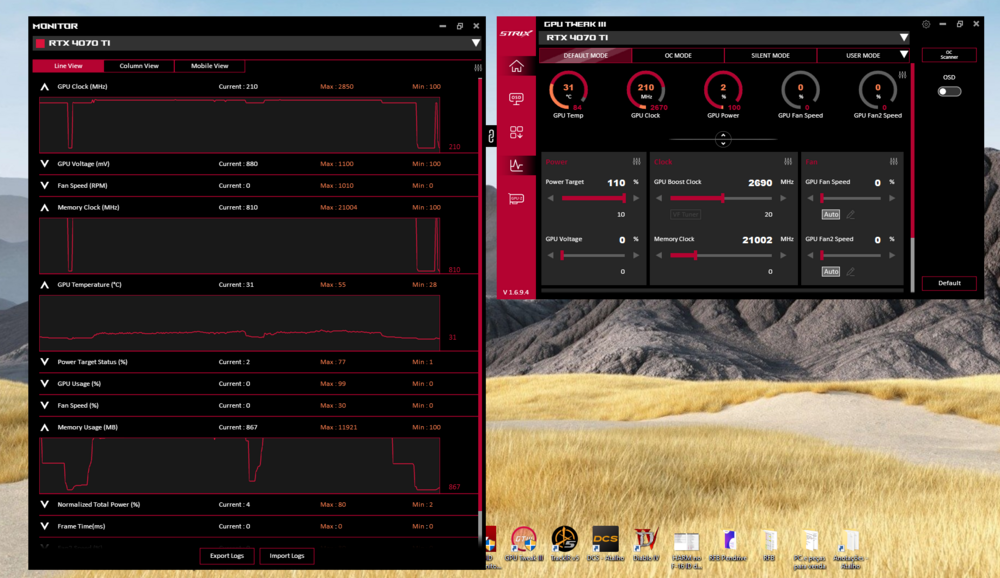Edit GPU Fan2 Speed curve pencil icon
Image resolution: width=1000 pixels, height=578 pixels.
850,272
